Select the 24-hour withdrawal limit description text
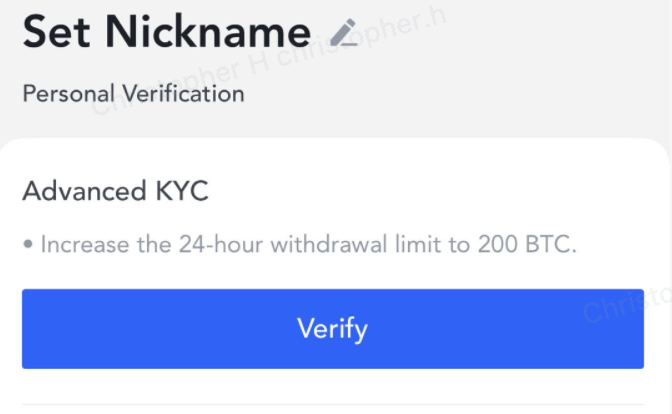 coord(309,245)
